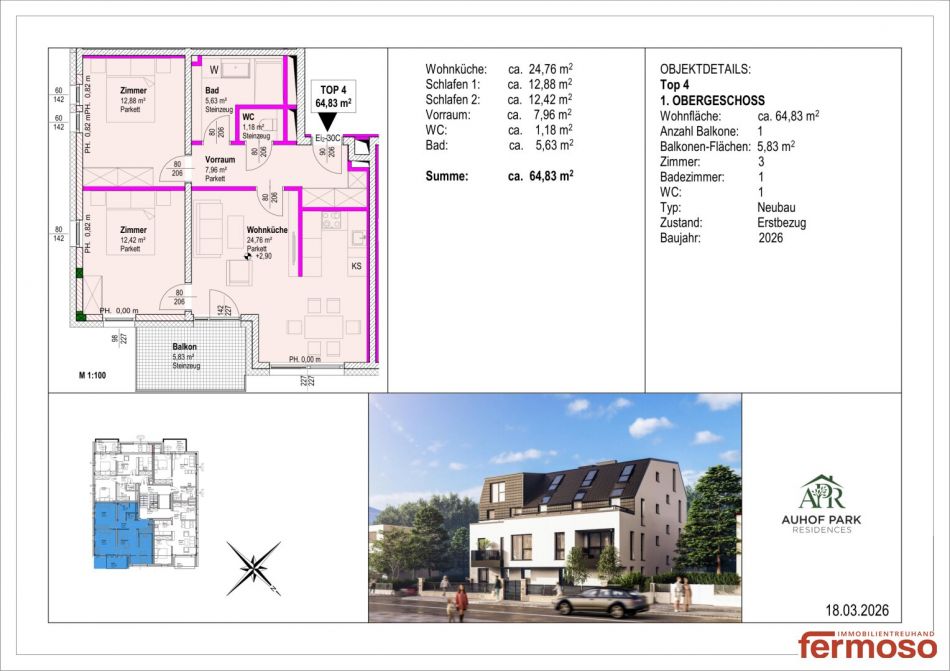Image resolution: width=950 pixels, height=671 pixels.
Task: Select the Vorraum 7,96 m² Parkett plan label
Action: pyautogui.click(x=219, y=169)
